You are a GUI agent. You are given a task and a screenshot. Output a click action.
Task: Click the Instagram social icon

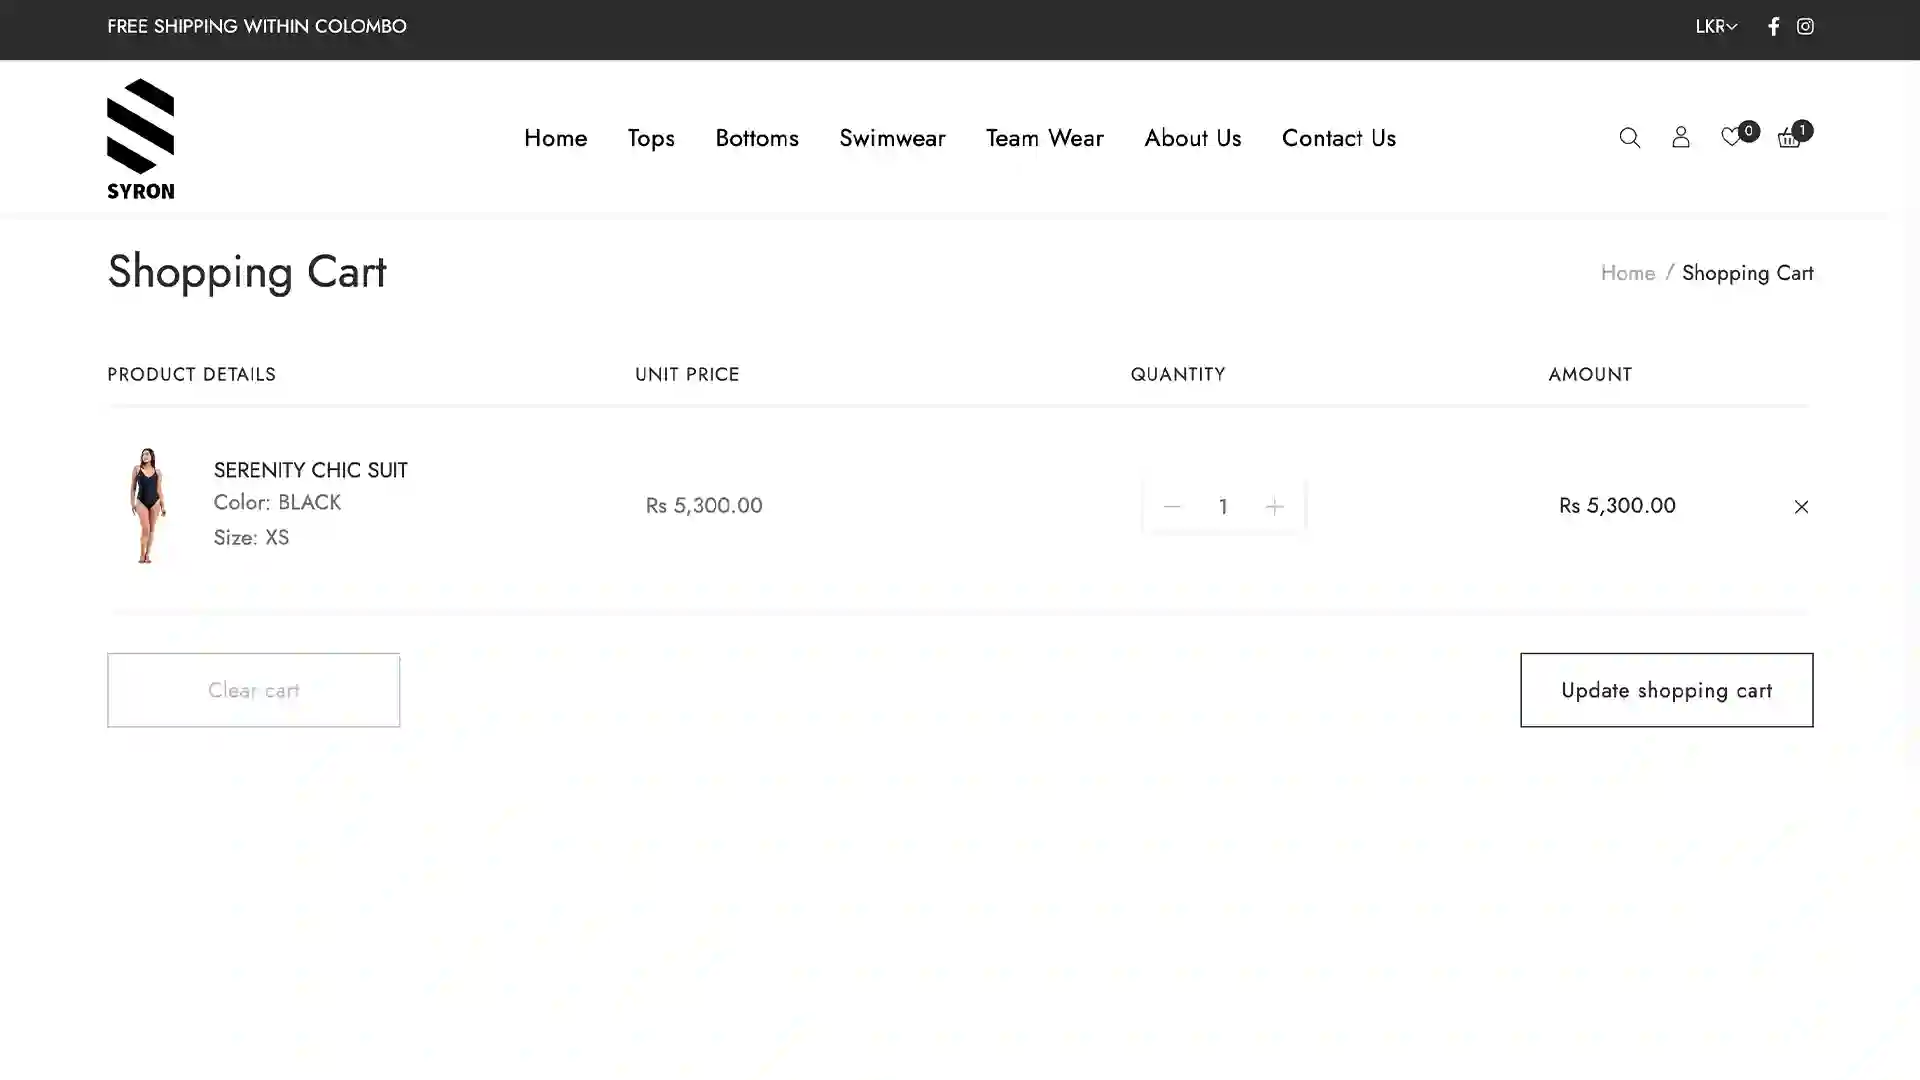[1805, 26]
